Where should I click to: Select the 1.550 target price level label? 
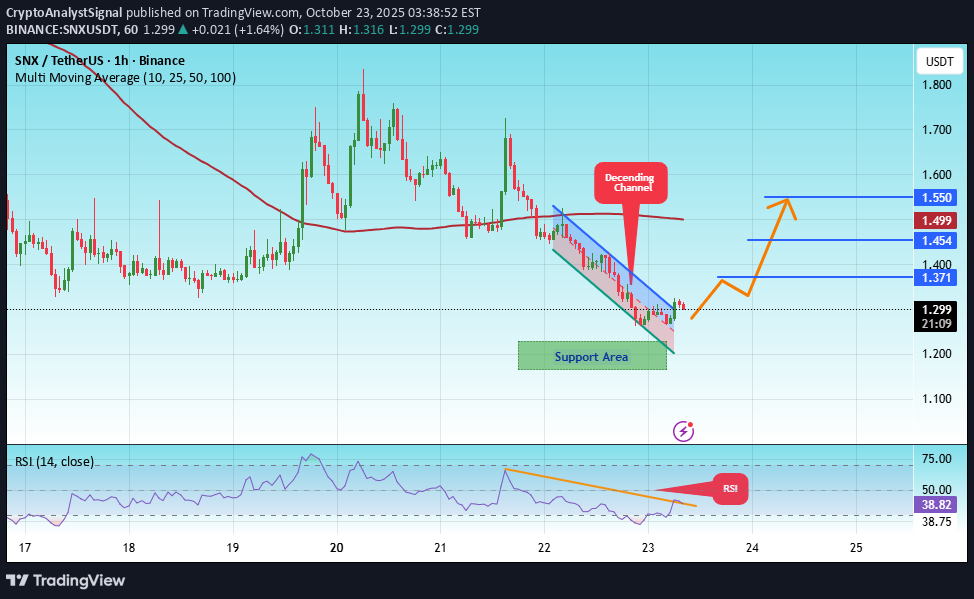(x=935, y=197)
